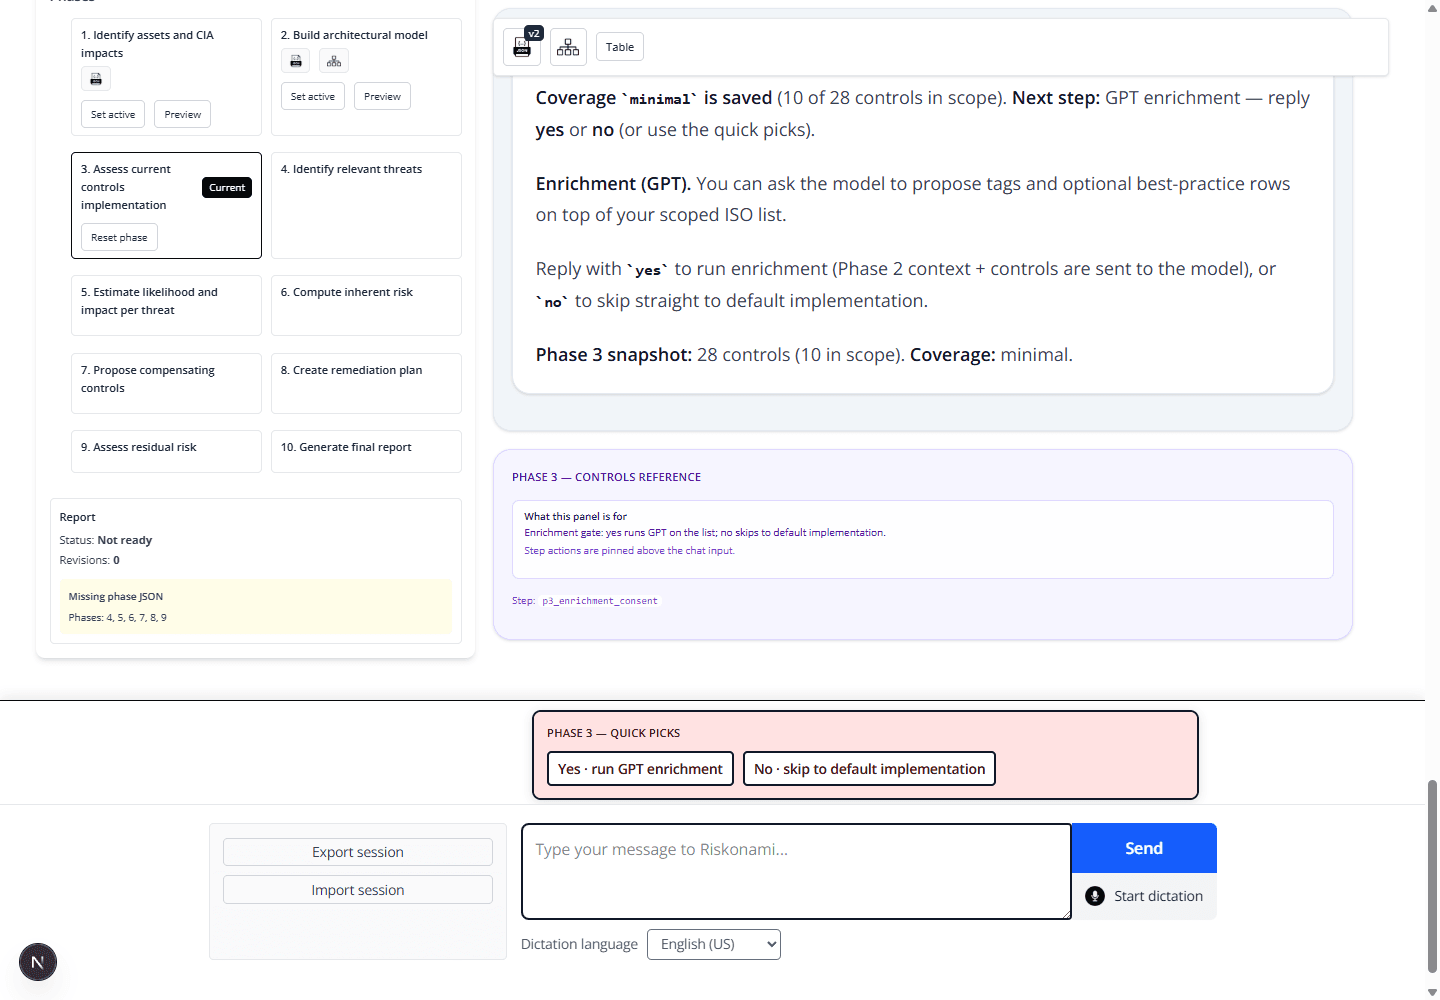Select phase 10 Generate final report card
This screenshot has height=1000, width=1440.
coord(366,451)
